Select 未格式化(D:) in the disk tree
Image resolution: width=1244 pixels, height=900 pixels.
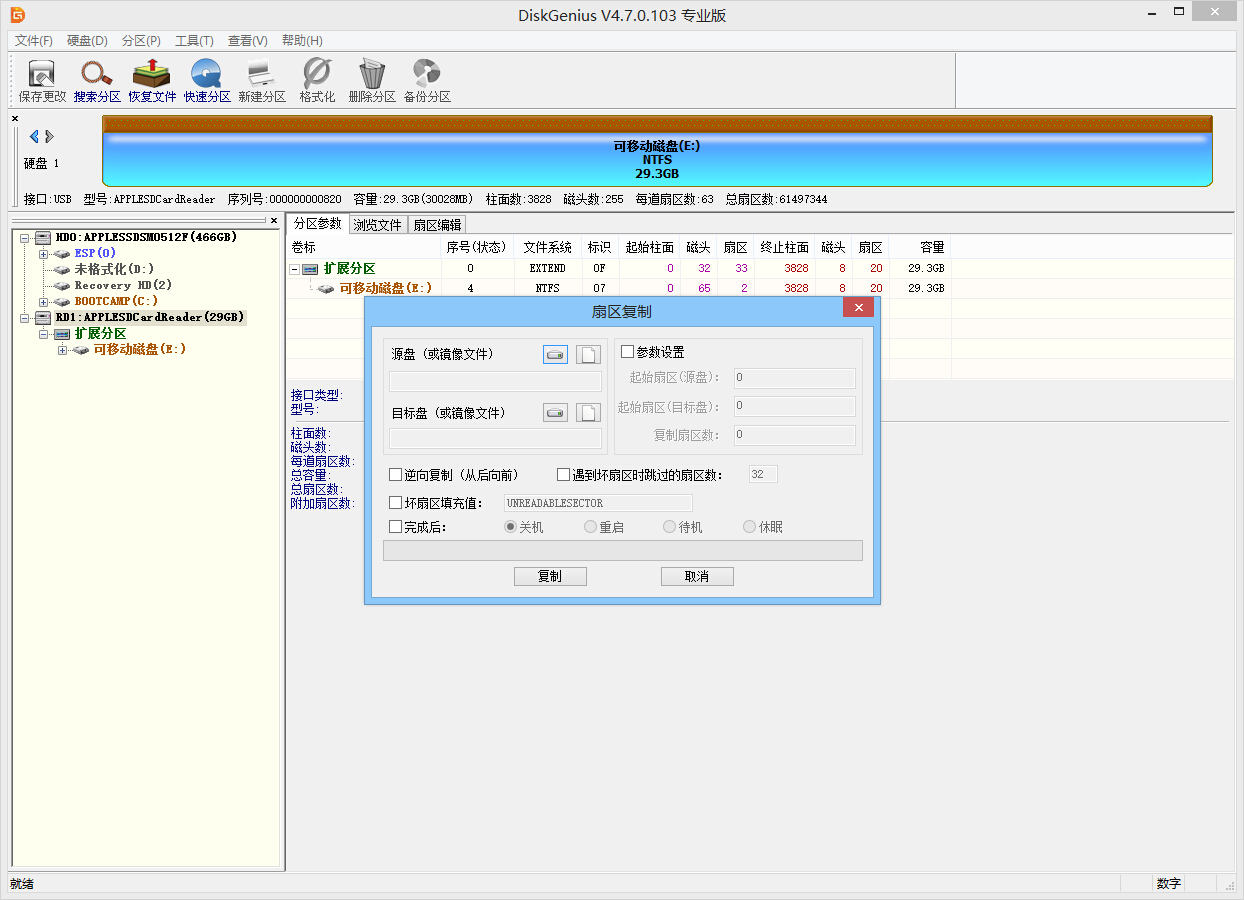click(x=114, y=269)
